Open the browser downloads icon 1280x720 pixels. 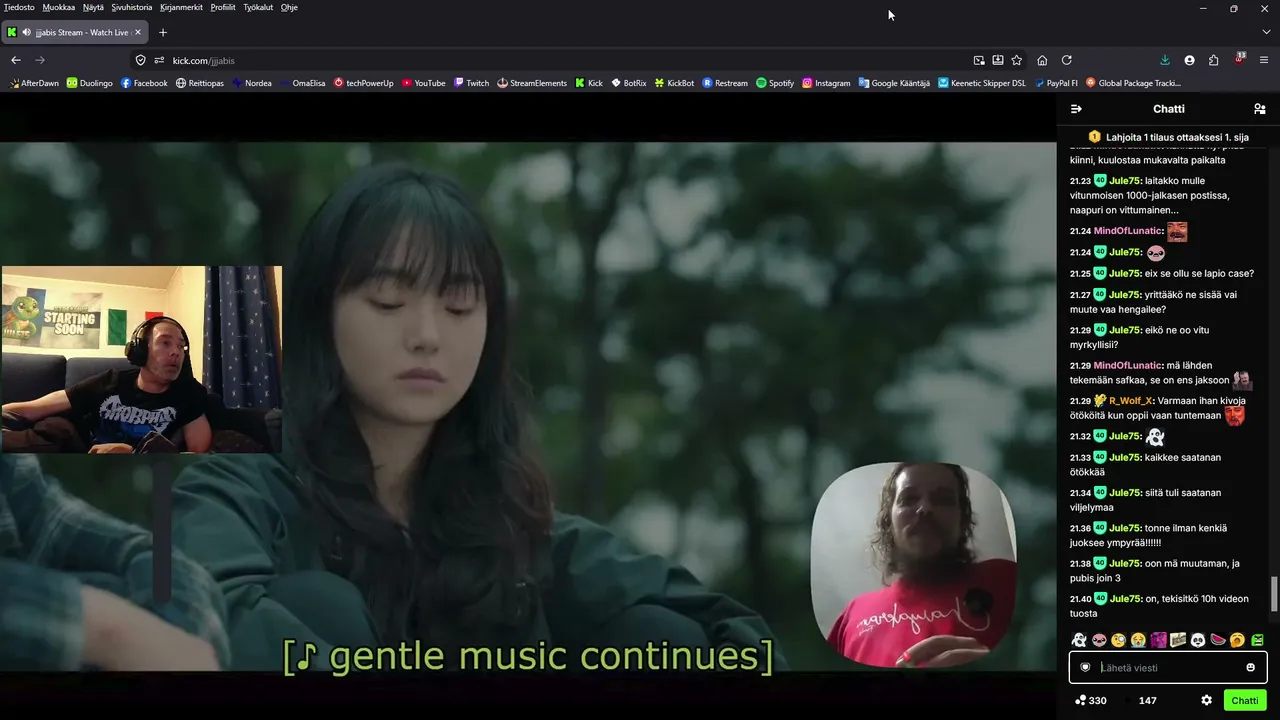click(1165, 60)
